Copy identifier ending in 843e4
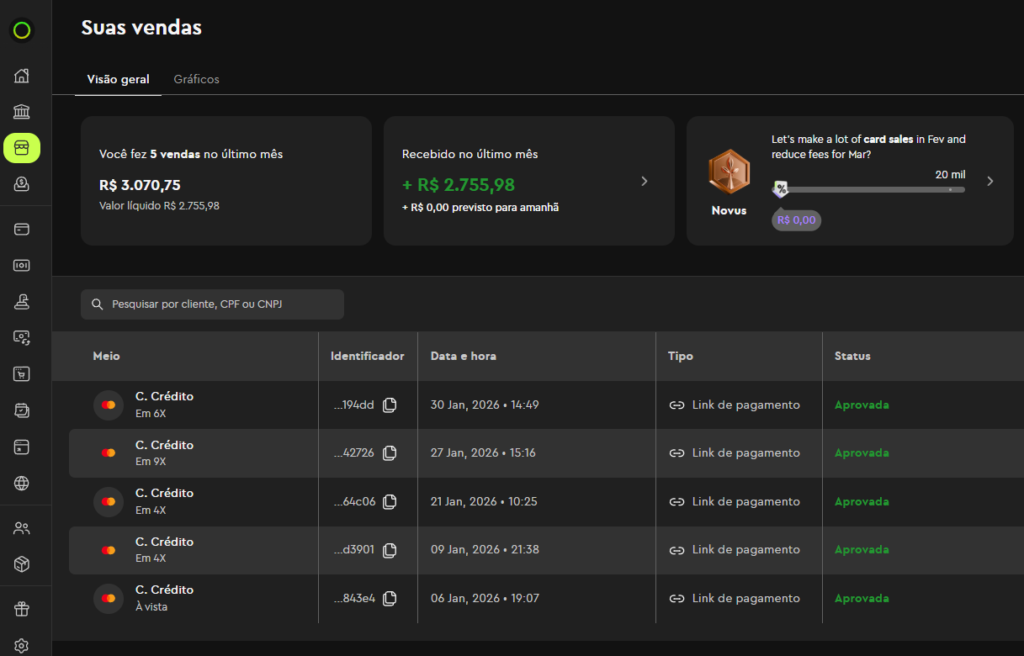 click(x=390, y=598)
